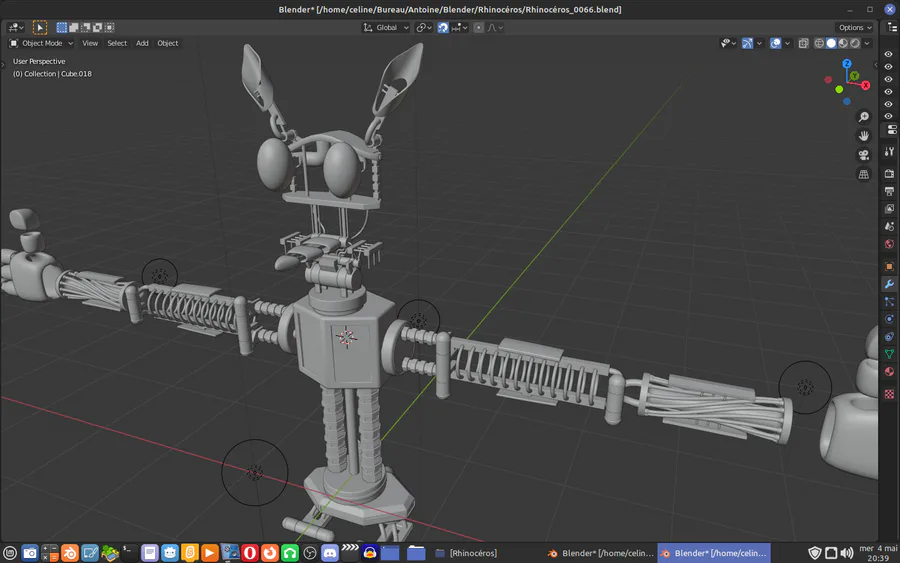Open the Physics properties tab
The width and height of the screenshot is (900, 563).
point(889,319)
